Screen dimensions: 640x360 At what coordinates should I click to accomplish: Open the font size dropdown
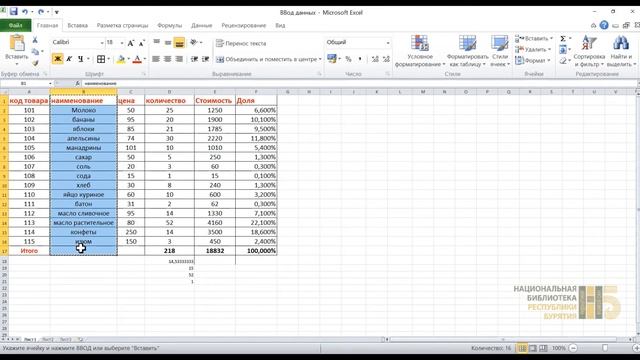pos(122,42)
